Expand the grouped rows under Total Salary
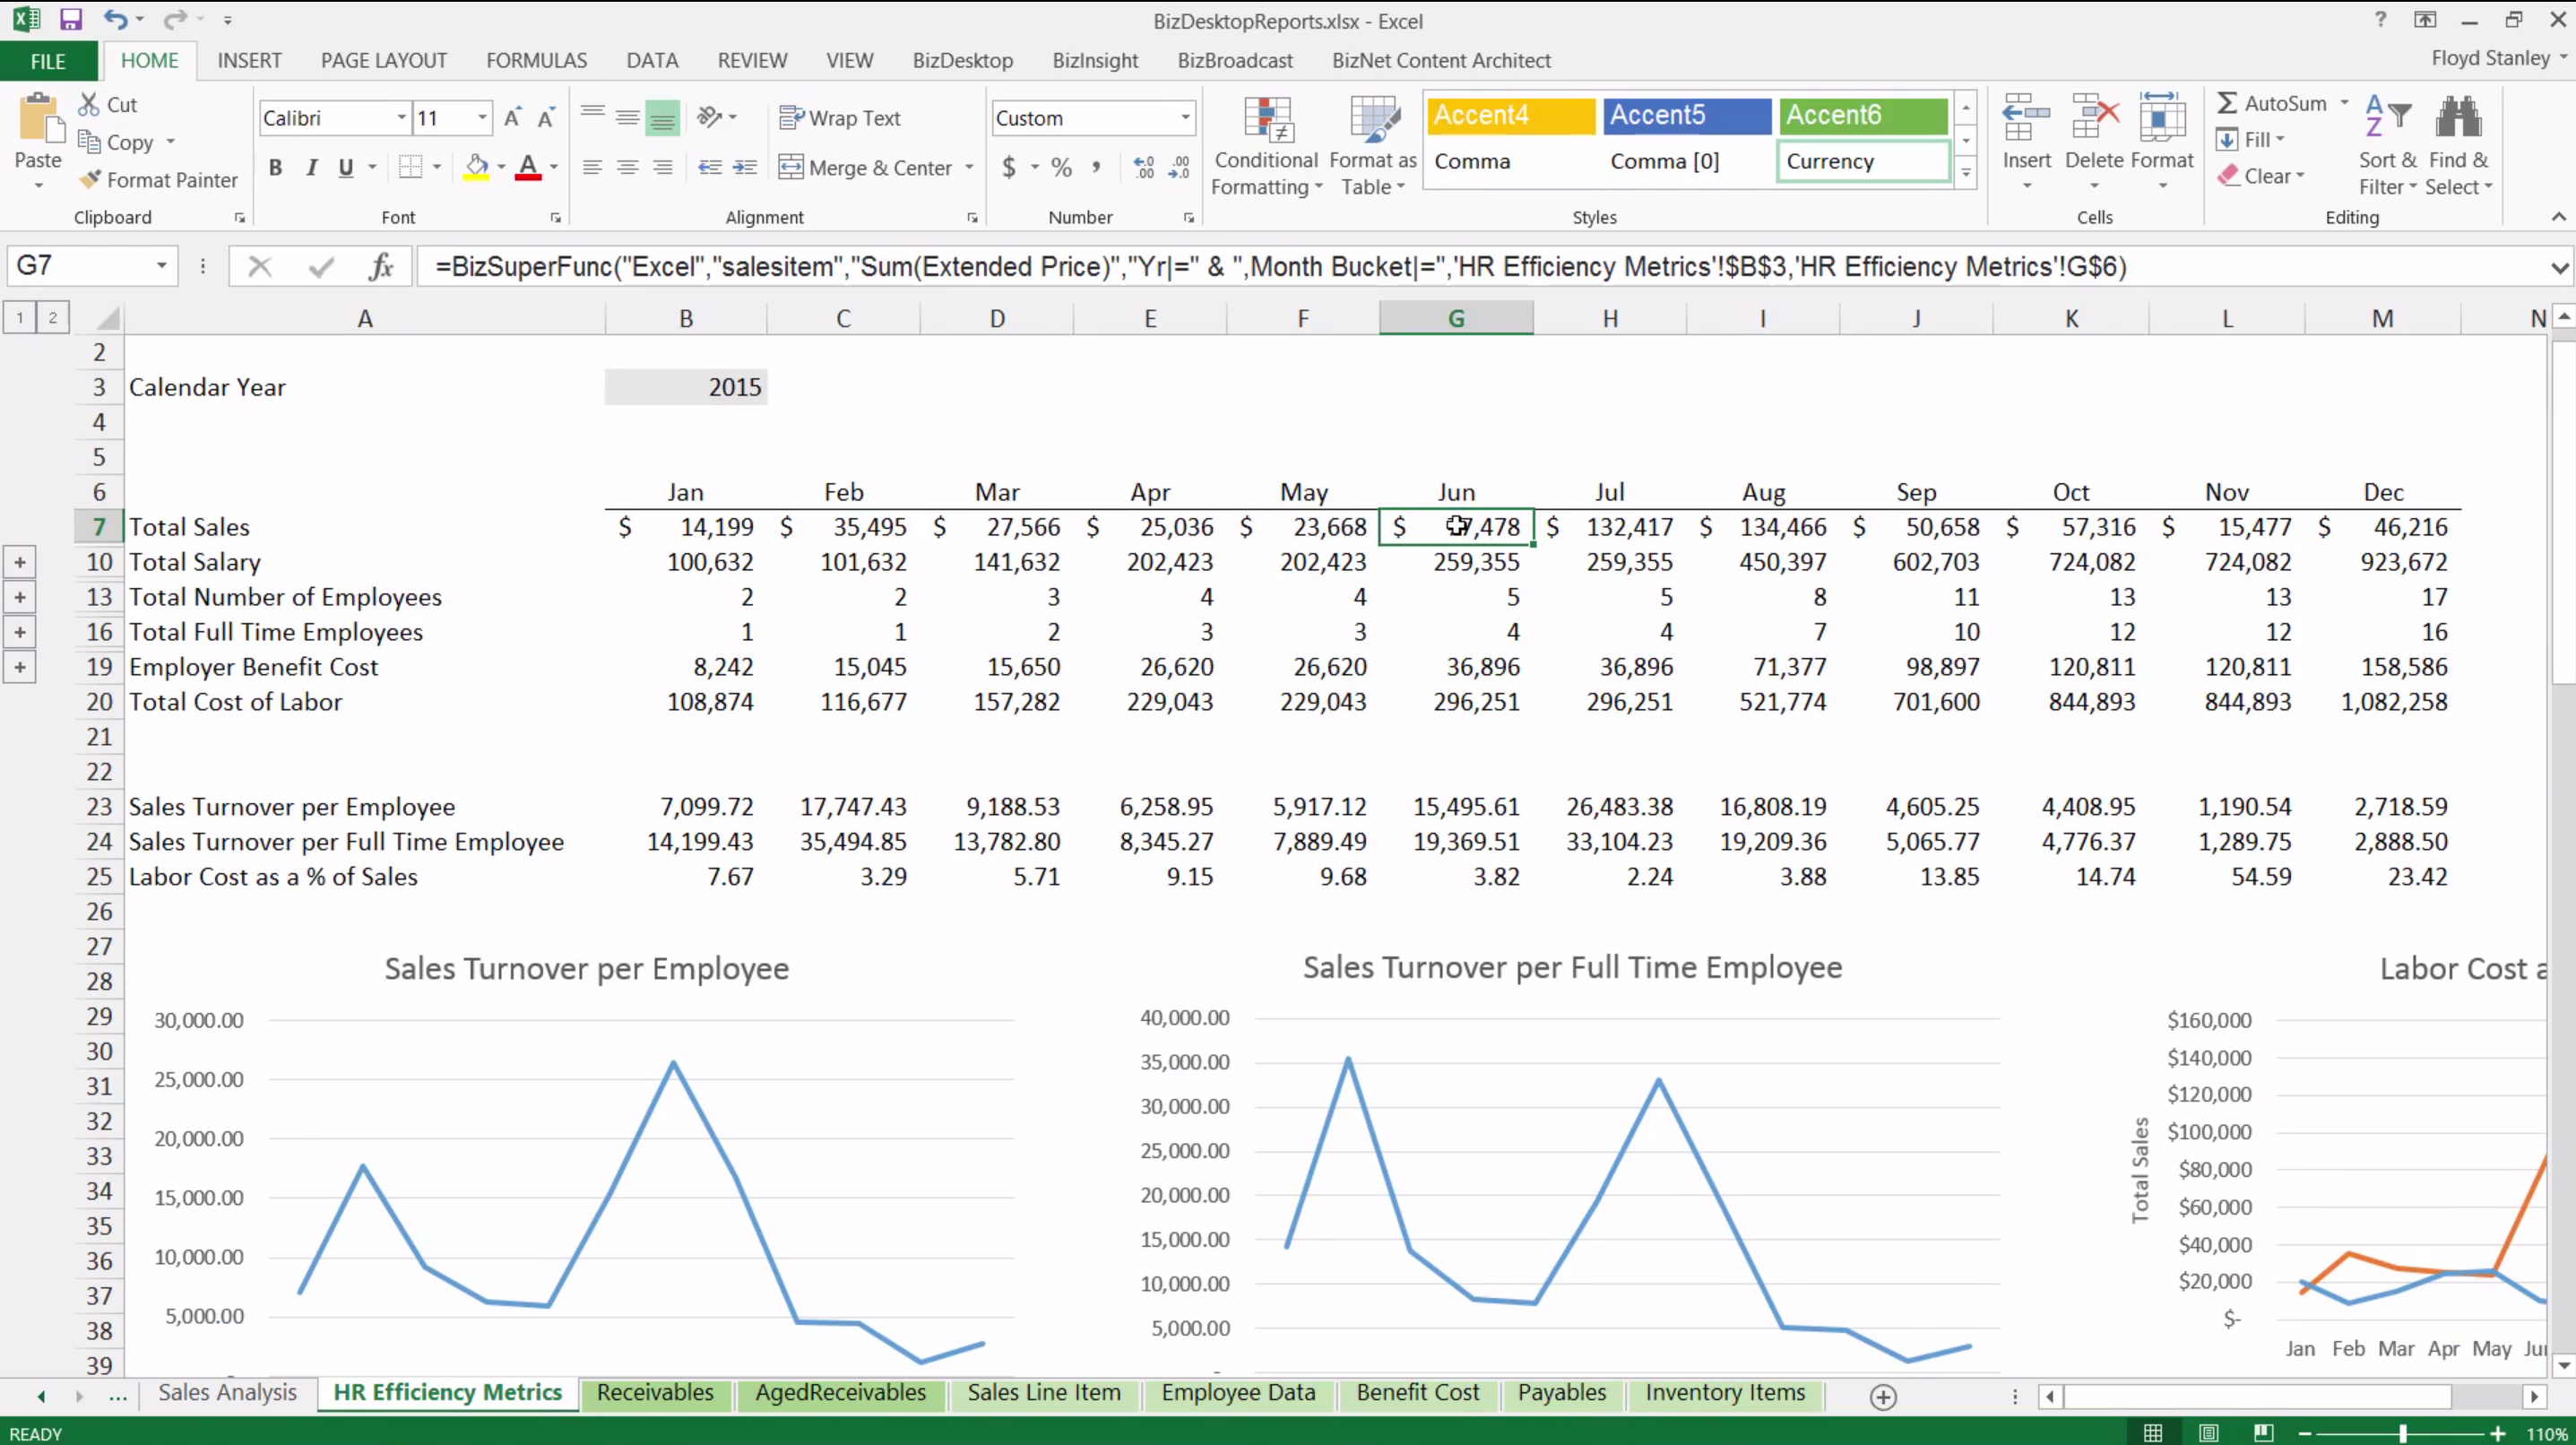 [x=20, y=562]
